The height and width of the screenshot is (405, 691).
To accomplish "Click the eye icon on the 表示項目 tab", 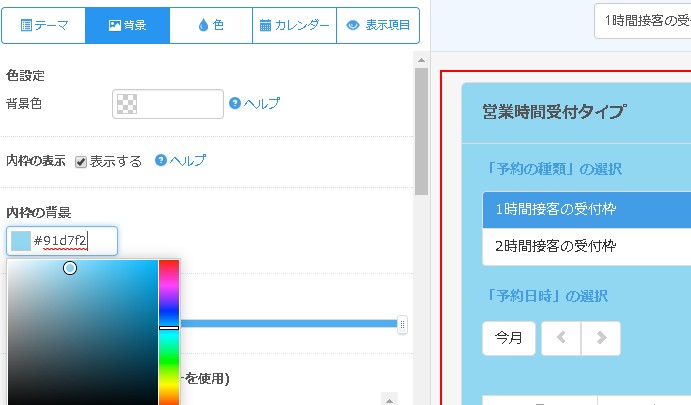I will [353, 25].
